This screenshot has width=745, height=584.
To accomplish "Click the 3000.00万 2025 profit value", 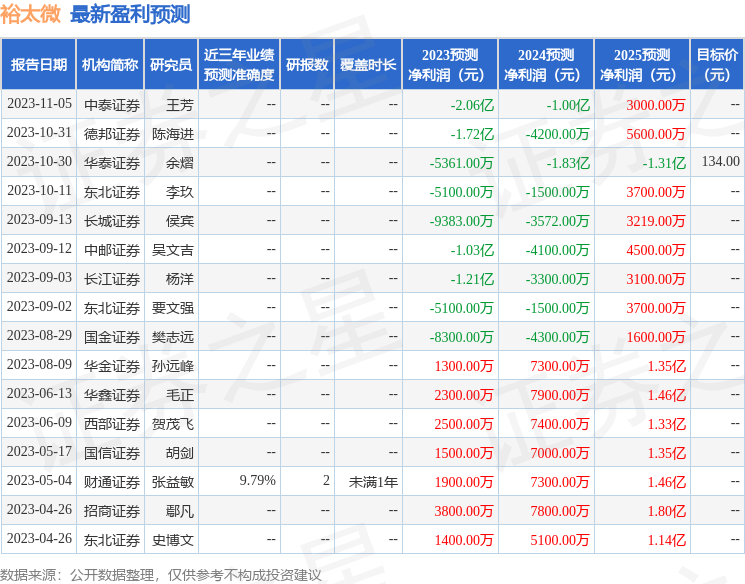I will tap(655, 105).
